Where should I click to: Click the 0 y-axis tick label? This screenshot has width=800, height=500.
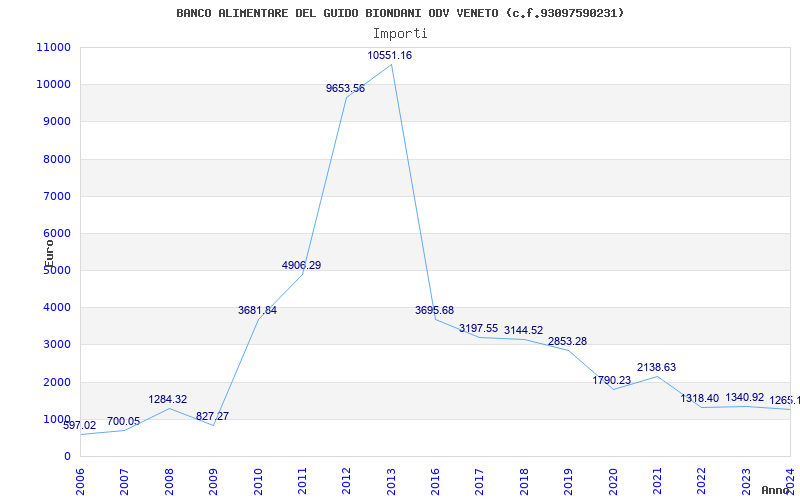coord(67,457)
